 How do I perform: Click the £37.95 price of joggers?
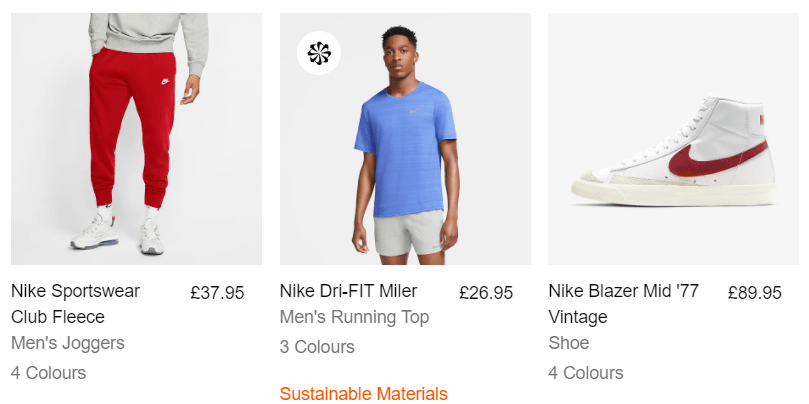217,293
